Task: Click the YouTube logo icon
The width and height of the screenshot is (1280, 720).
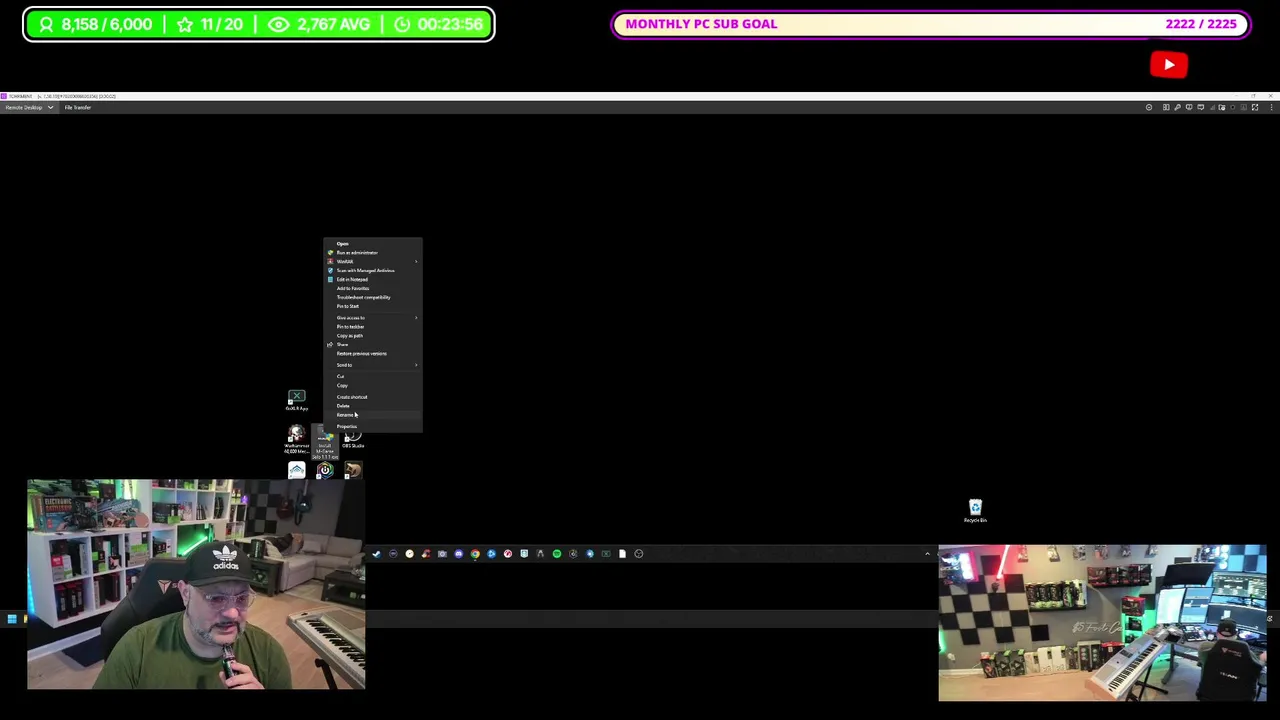Action: point(1169,65)
